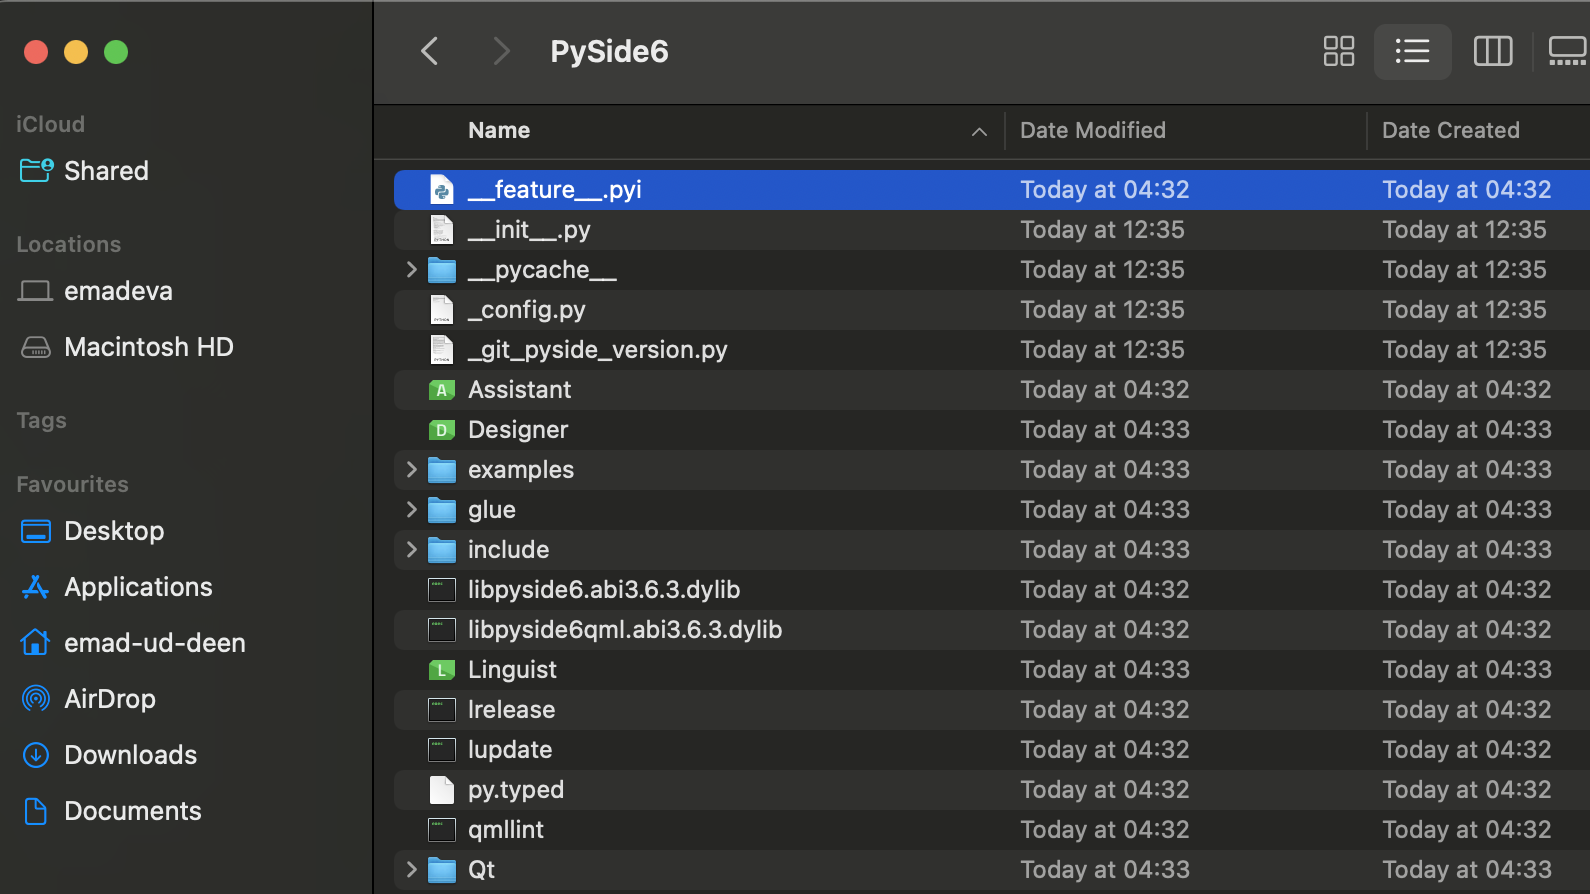Screen dimensions: 1590x894
Task: Switch to gallery view
Action: tap(1567, 51)
